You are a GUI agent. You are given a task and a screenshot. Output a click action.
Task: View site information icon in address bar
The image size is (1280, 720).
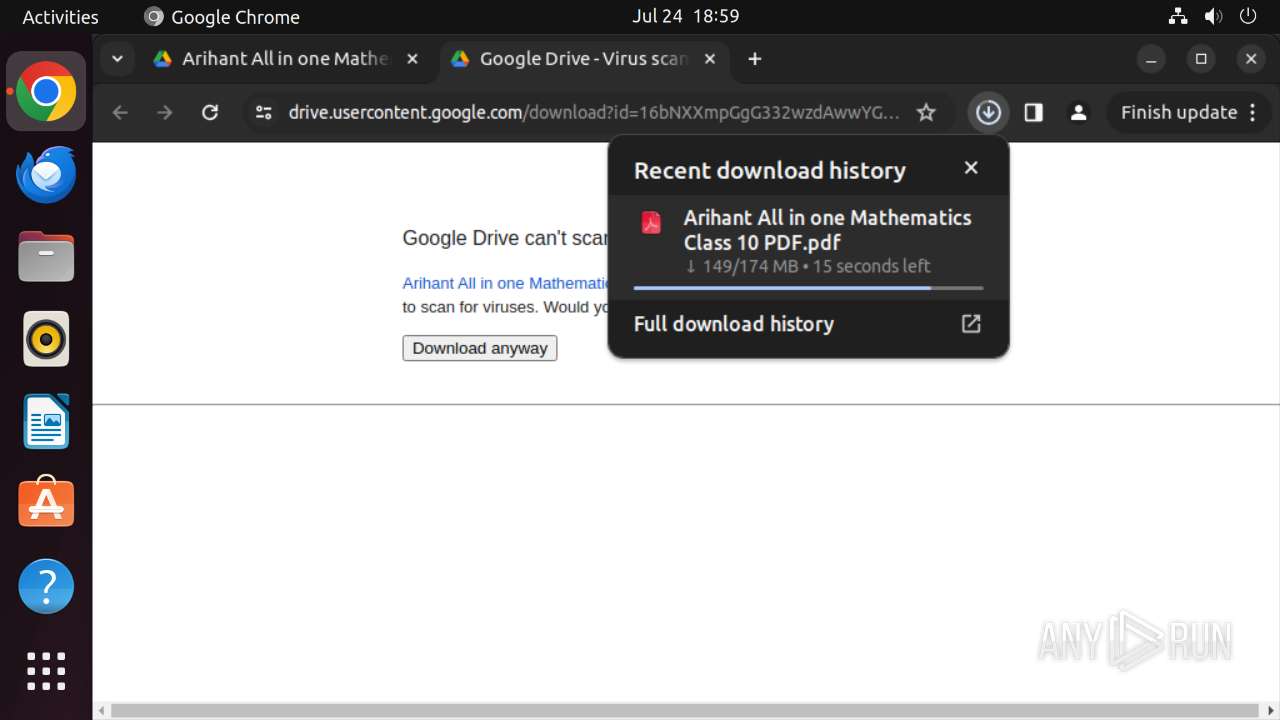[x=264, y=113]
